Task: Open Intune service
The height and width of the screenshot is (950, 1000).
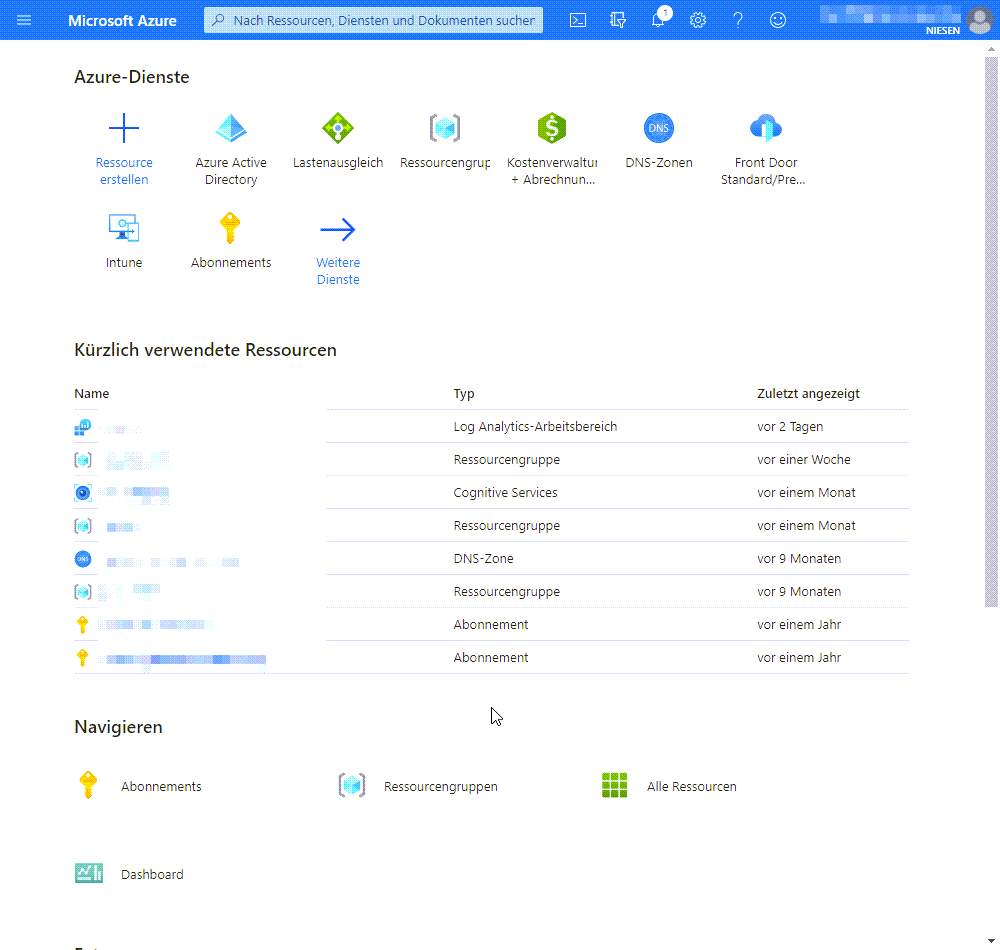Action: pos(124,241)
